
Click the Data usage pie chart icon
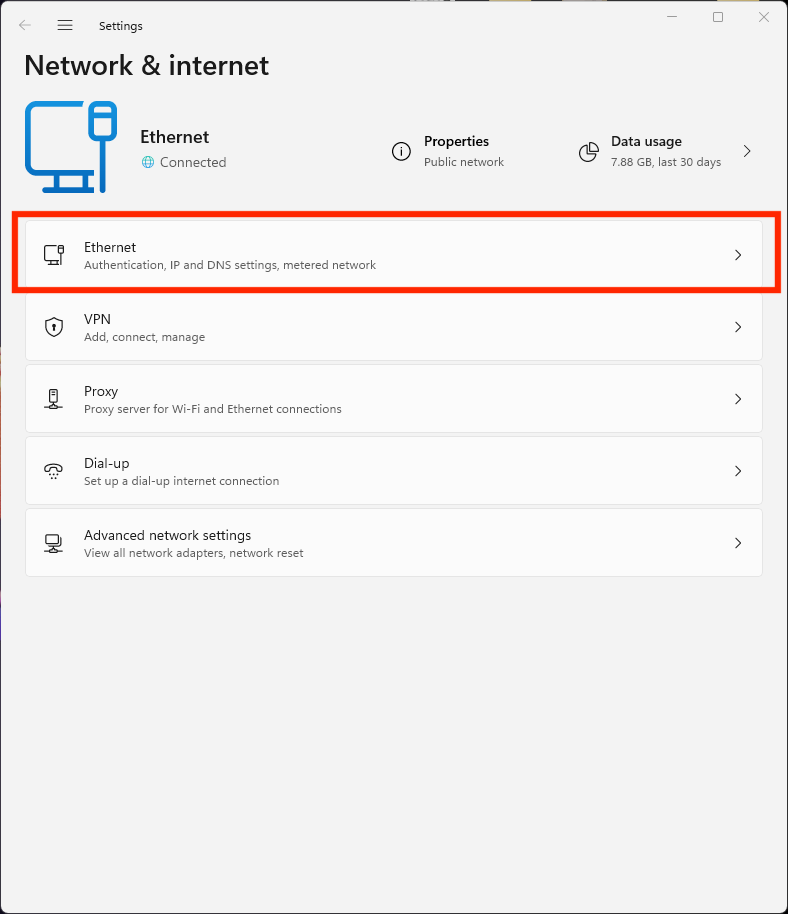point(589,152)
